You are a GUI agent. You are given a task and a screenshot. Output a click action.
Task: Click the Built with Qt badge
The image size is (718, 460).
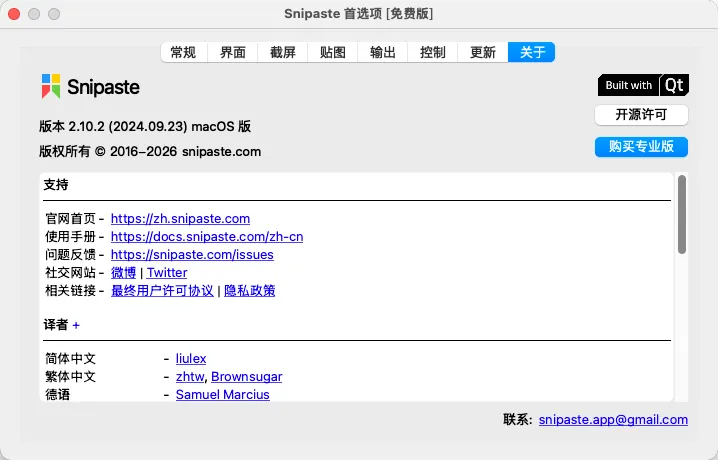[643, 85]
